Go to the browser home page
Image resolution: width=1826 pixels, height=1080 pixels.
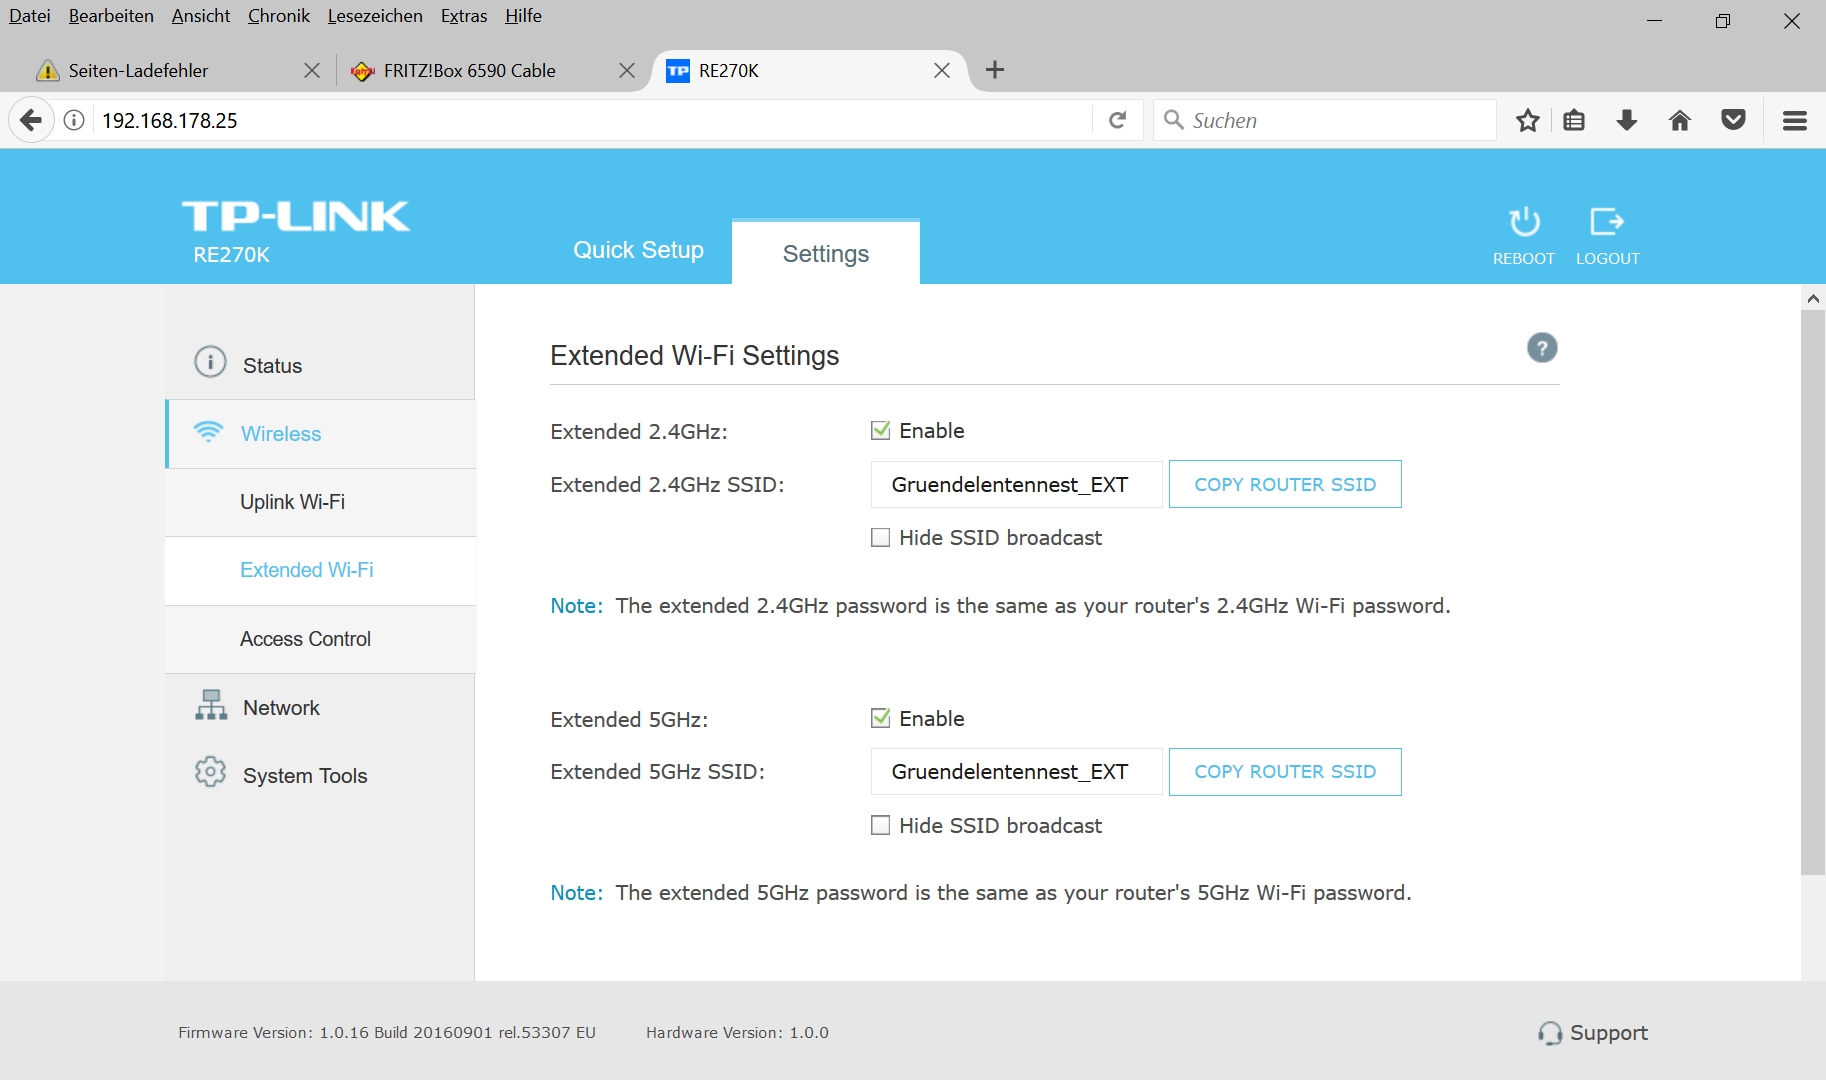pyautogui.click(x=1680, y=120)
